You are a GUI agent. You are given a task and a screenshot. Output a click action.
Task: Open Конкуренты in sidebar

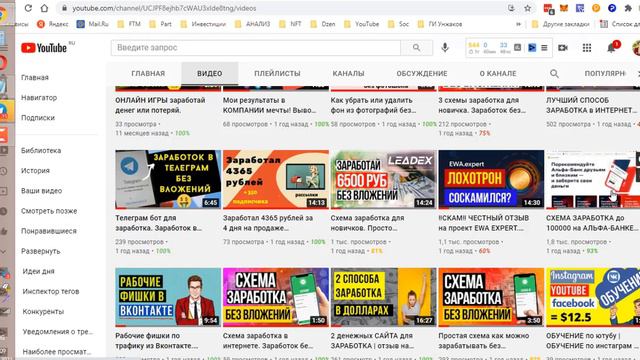[43, 311]
